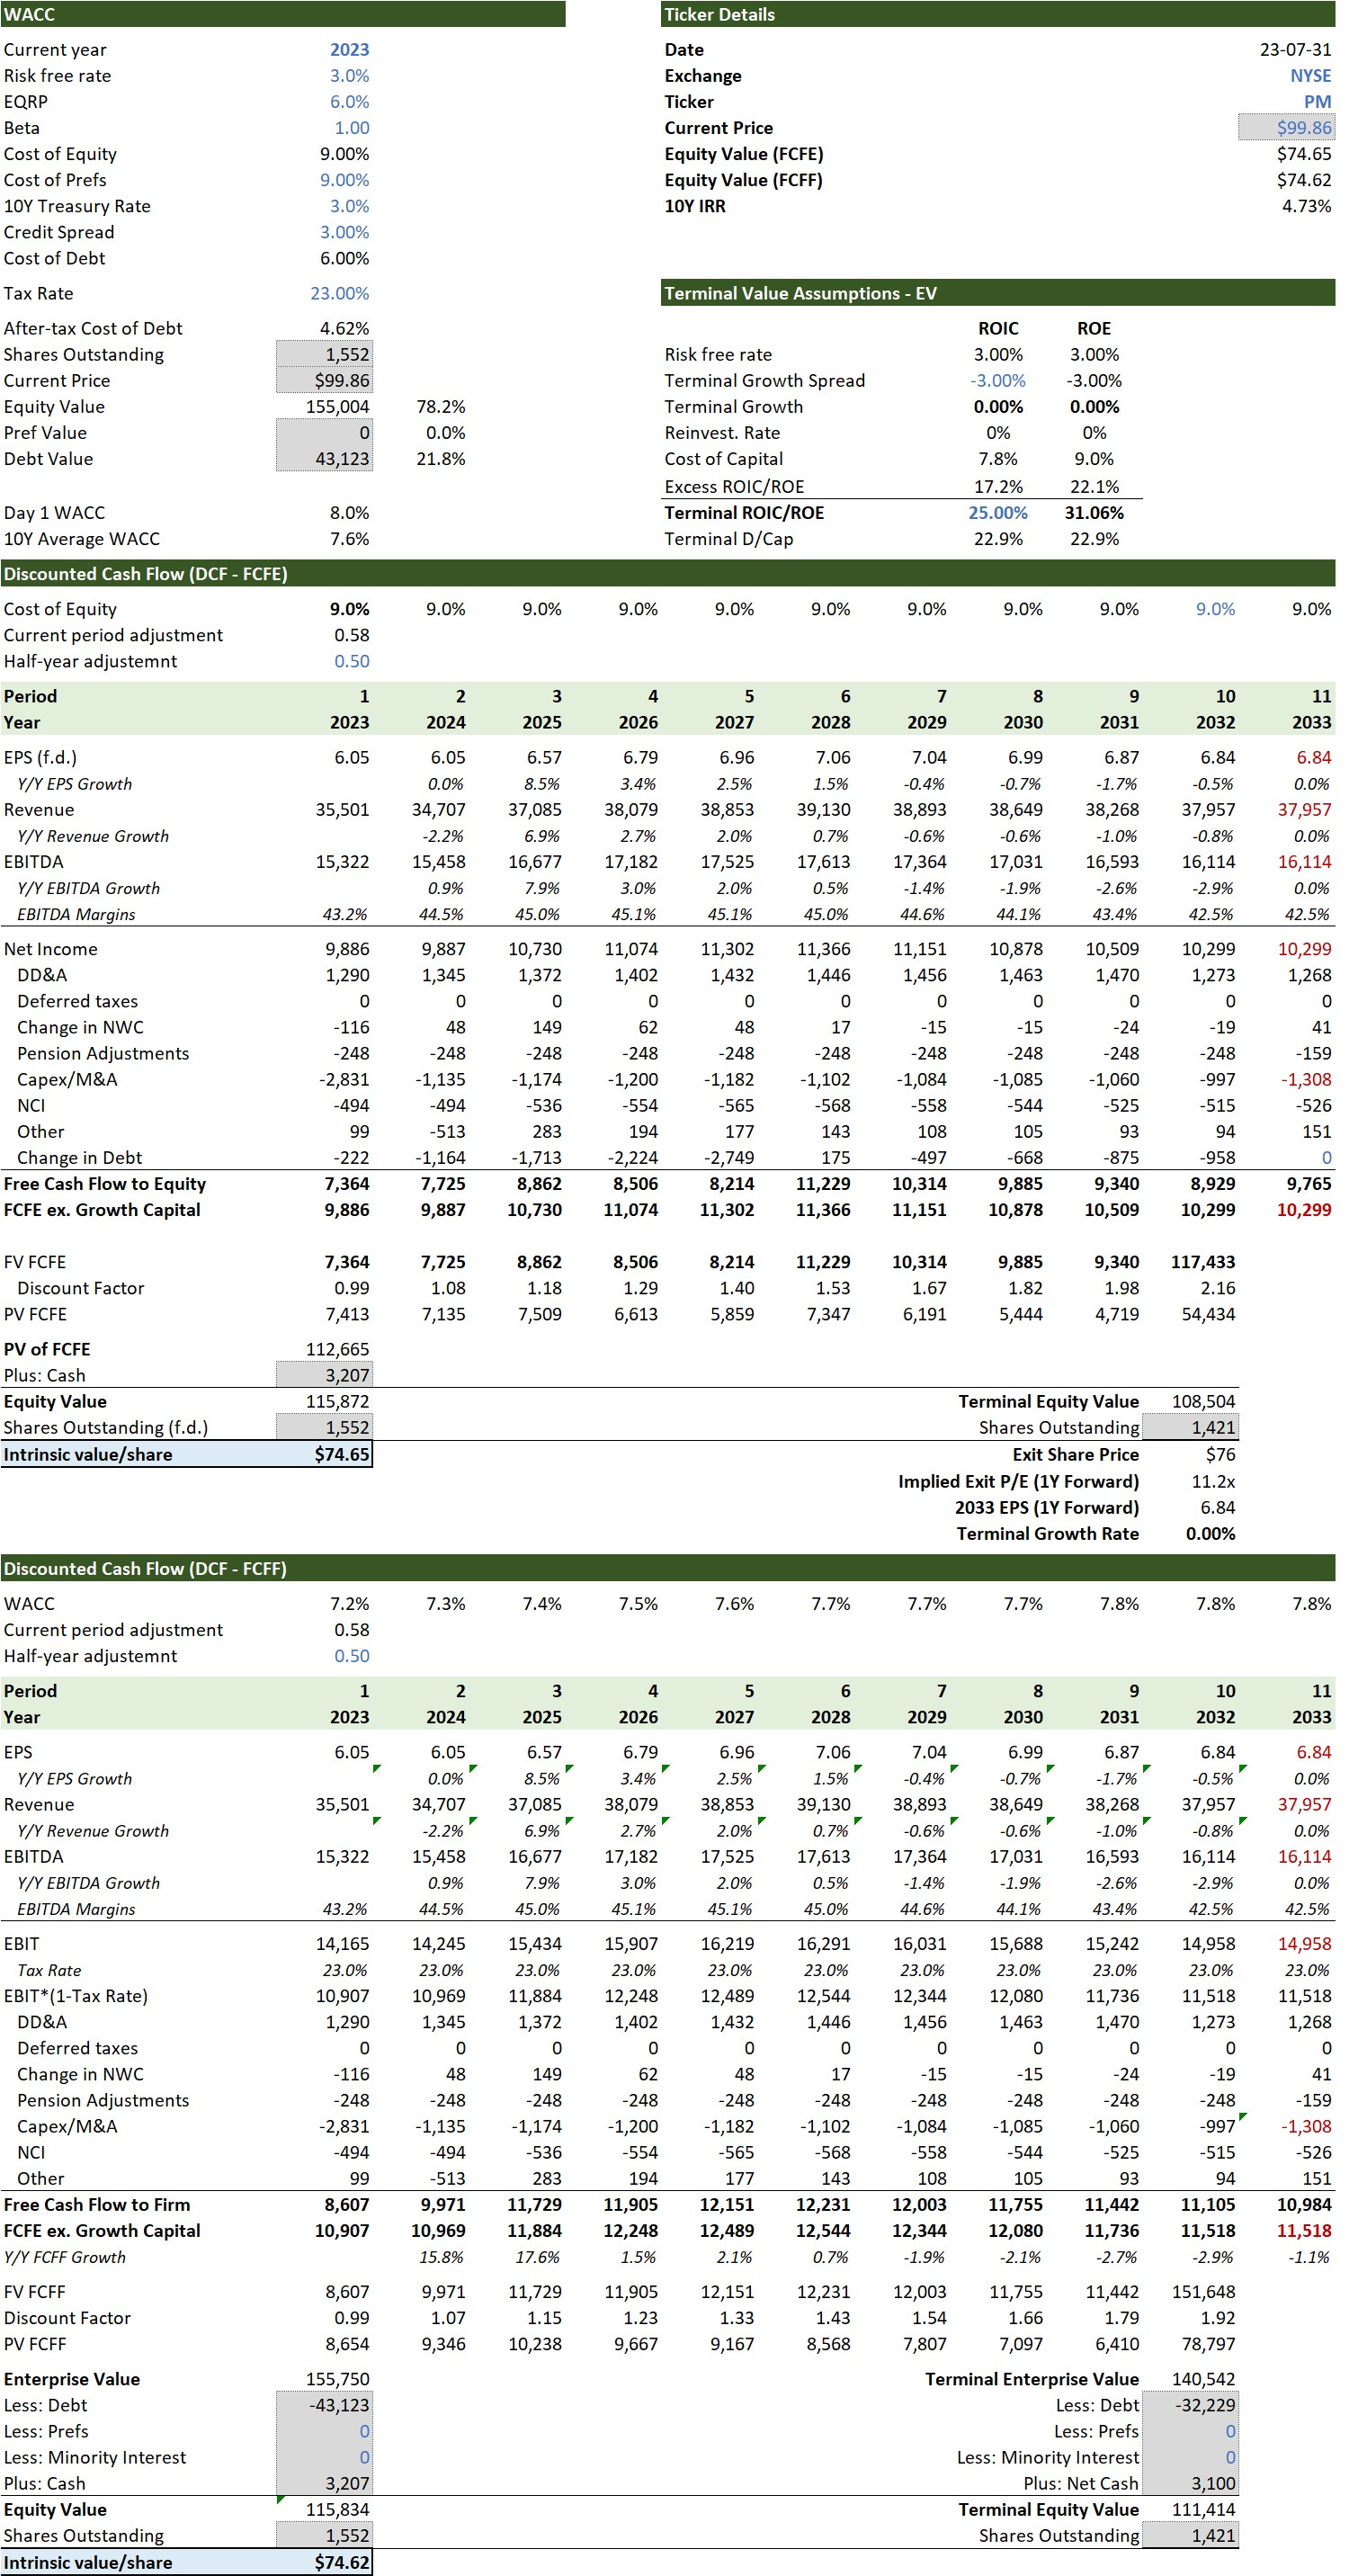Click the FV FCFE 117,433 terminal cell
The width and height of the screenshot is (1349, 2576).
tap(1203, 1263)
